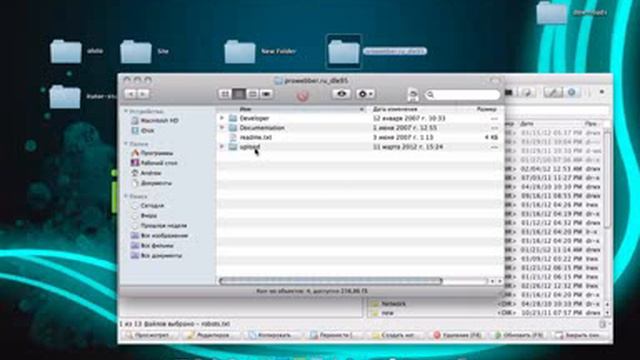Collapse the Места sidebar section
640x360 pixels.
click(x=126, y=144)
